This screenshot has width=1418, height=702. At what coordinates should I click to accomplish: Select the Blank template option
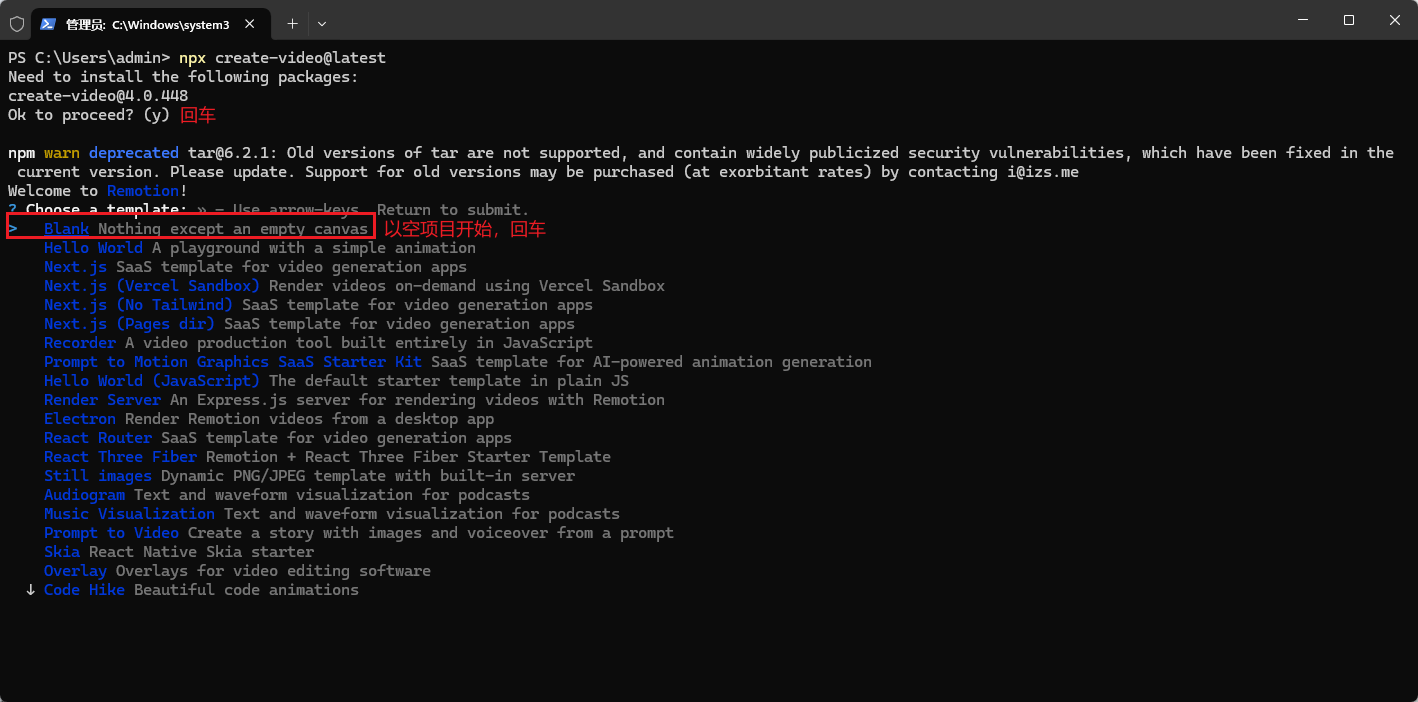tap(66, 229)
